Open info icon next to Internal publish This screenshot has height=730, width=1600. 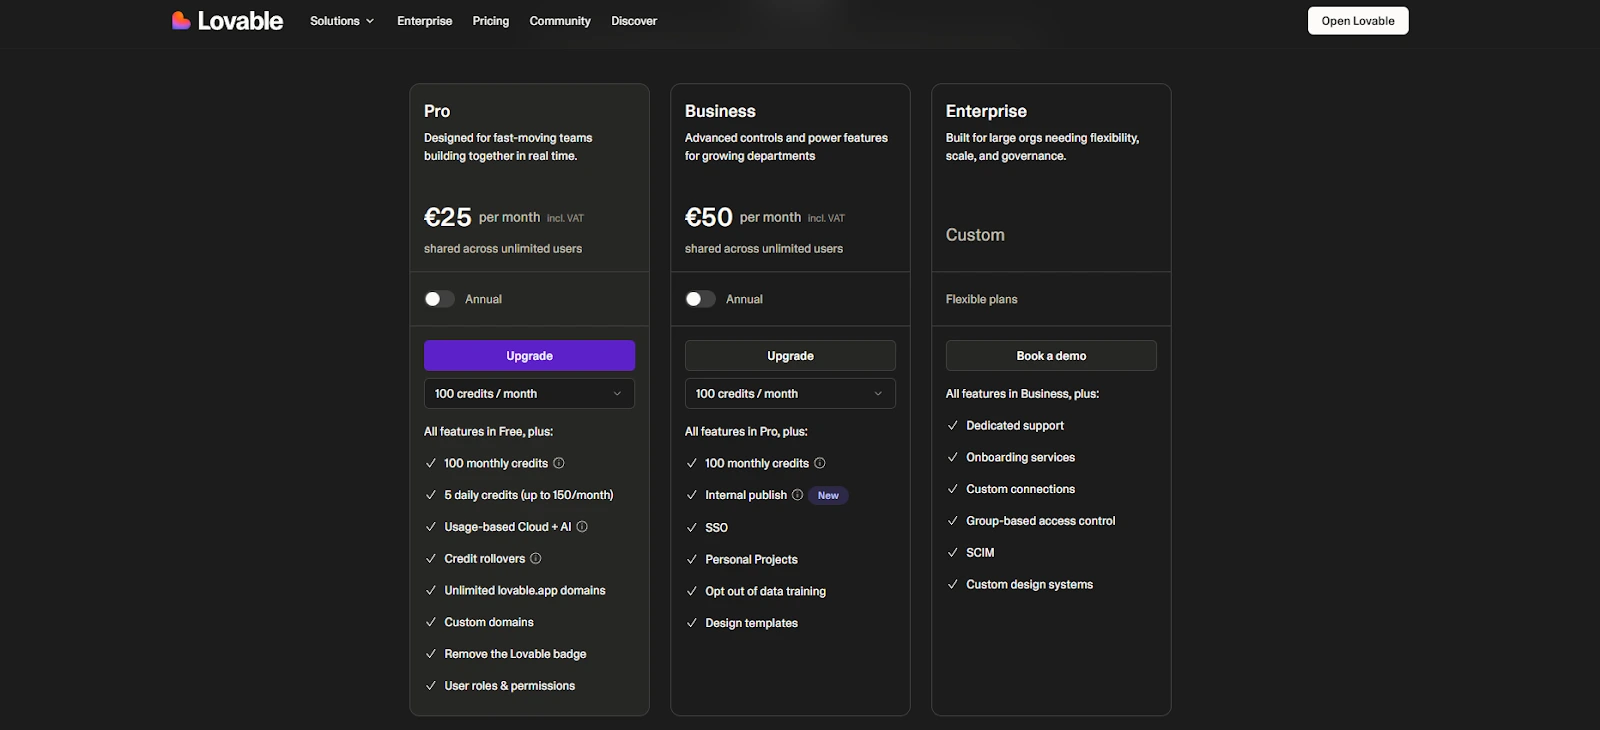pos(798,495)
